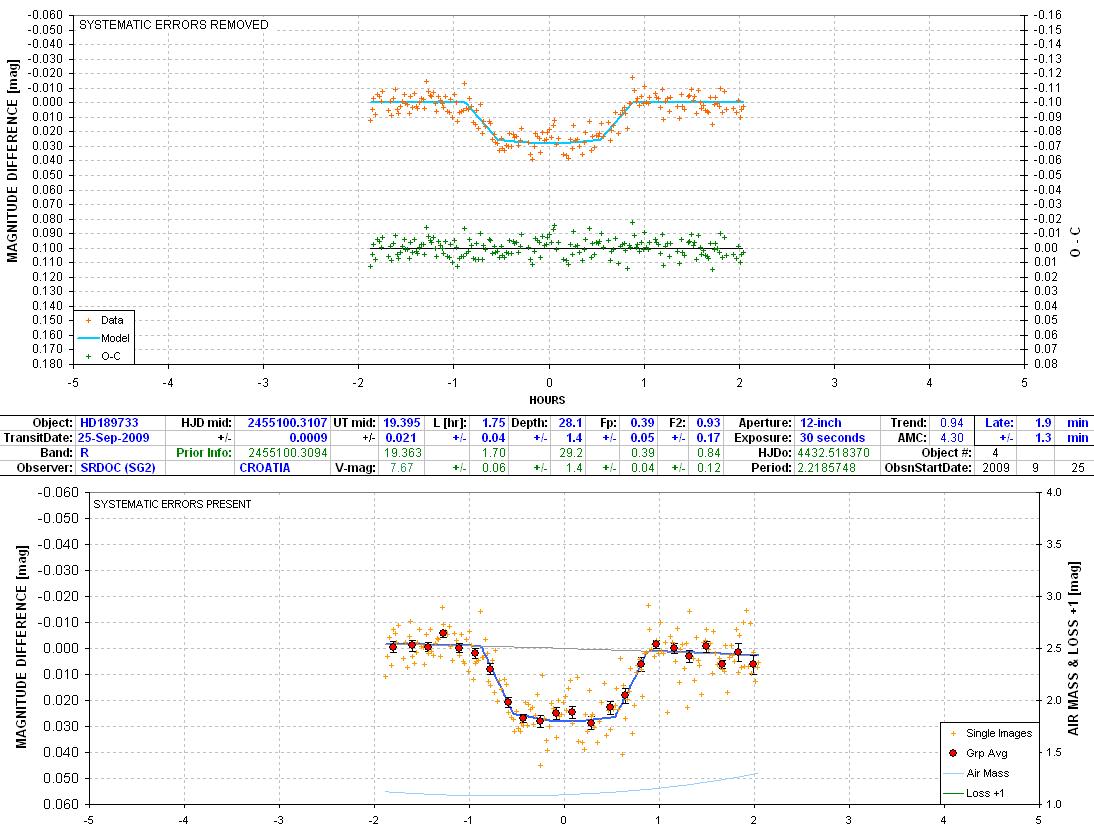Screen dimensions: 1094x830
Task: Click the CROATIA cell
Action: tap(264, 467)
